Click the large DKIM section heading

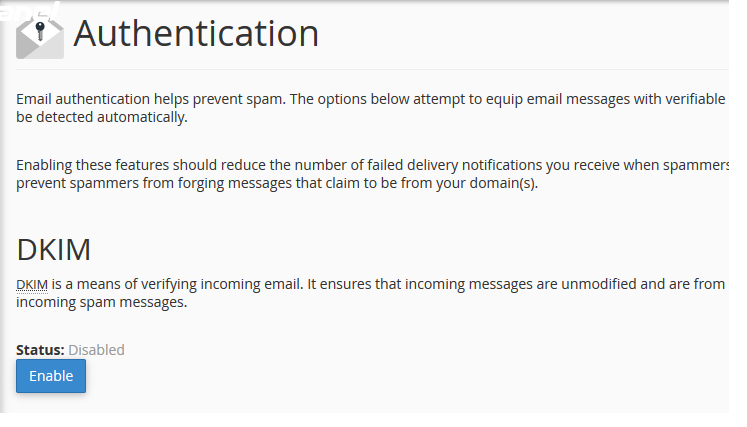tap(54, 250)
